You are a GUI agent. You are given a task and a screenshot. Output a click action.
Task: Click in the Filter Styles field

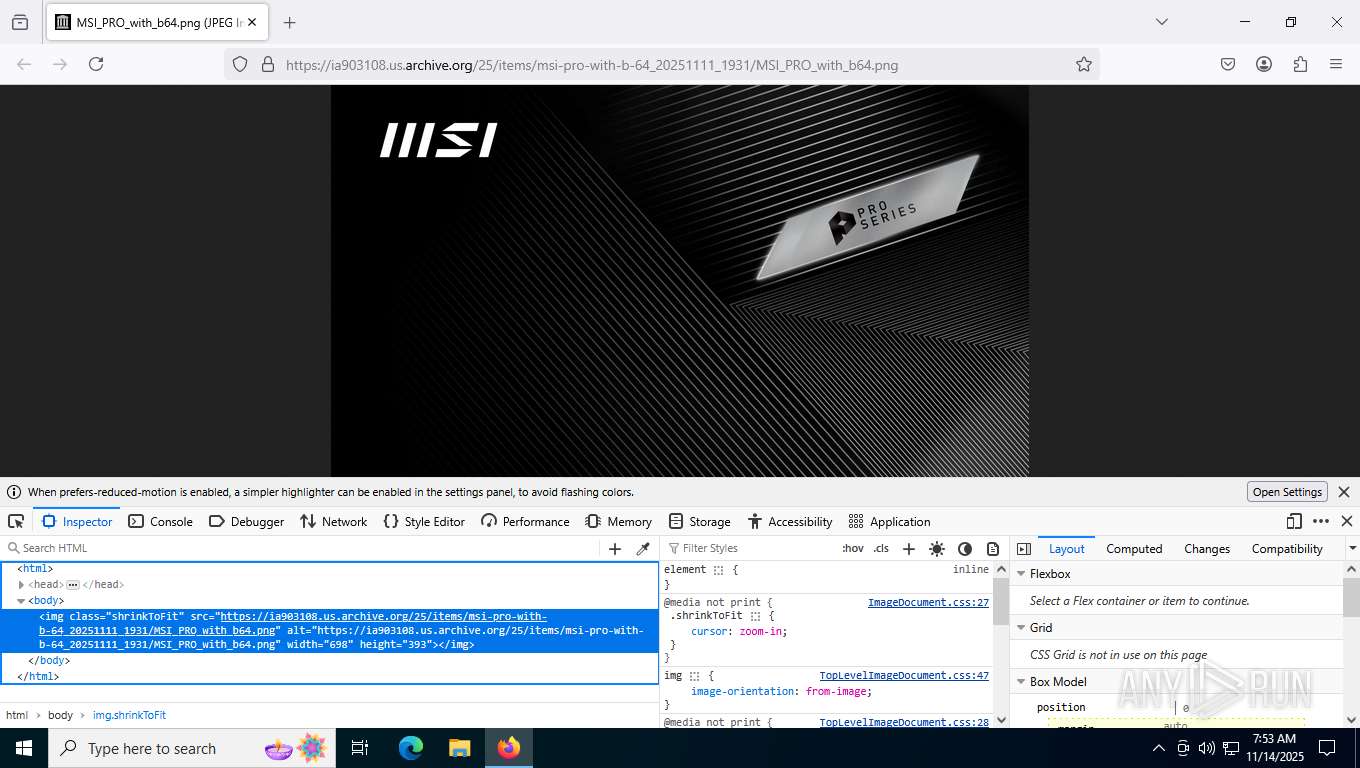[x=750, y=548]
